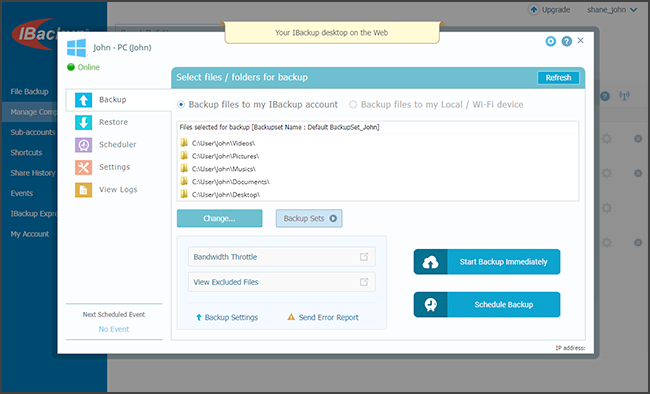Image resolution: width=650 pixels, height=394 pixels.
Task: Open the Settings tools icon
Action: [x=83, y=167]
